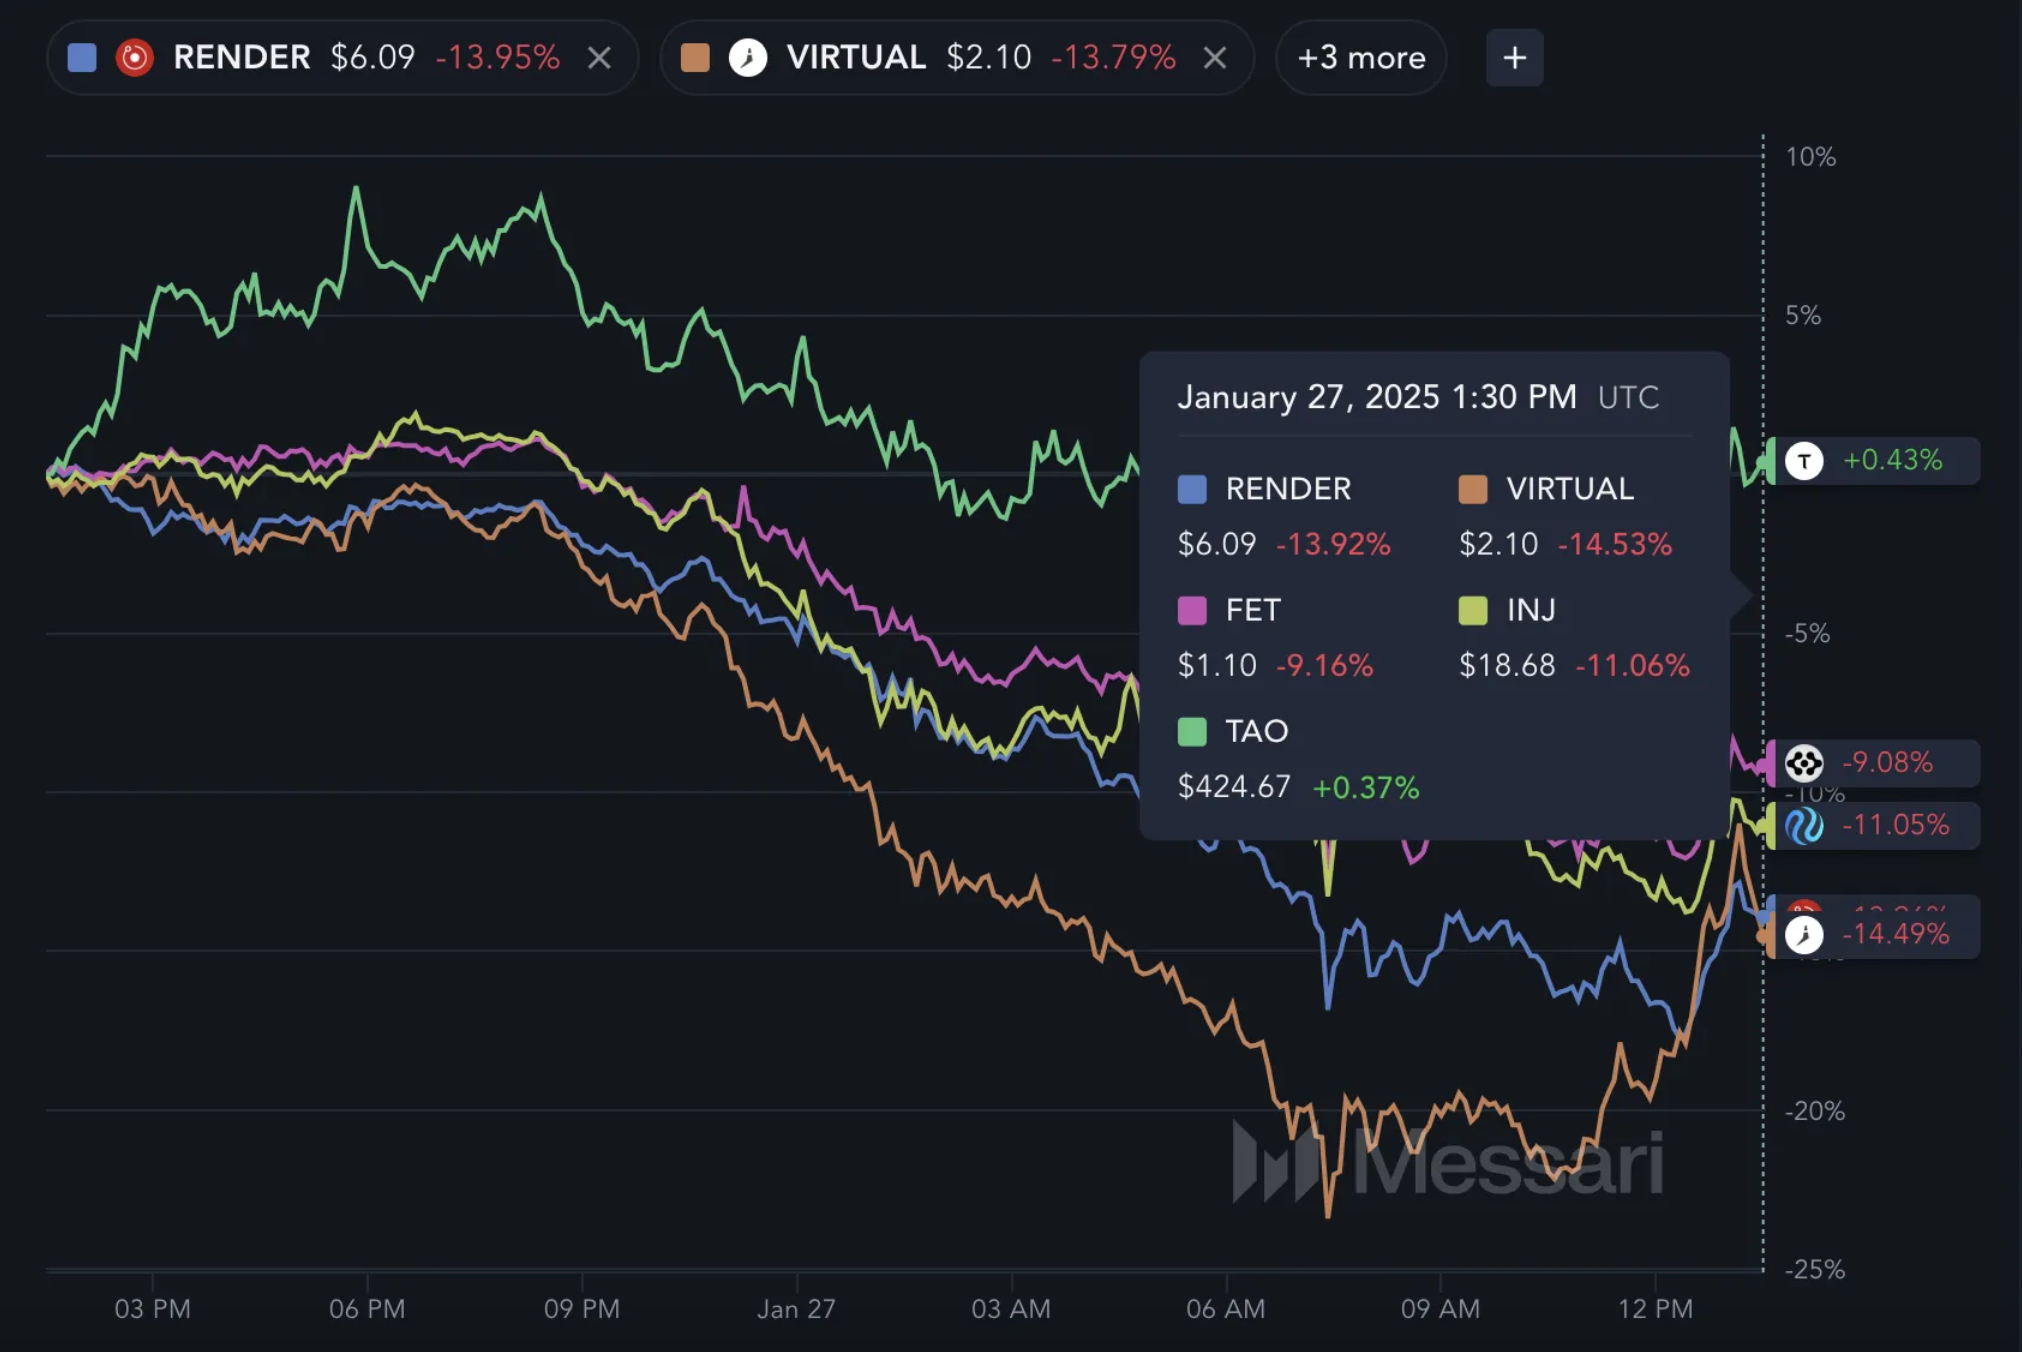The width and height of the screenshot is (2022, 1352).
Task: Click the 06 PM time axis marker
Action: point(367,1308)
